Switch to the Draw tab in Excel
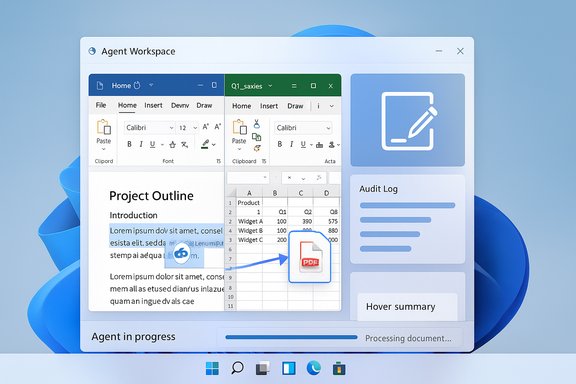The width and height of the screenshot is (576, 384). [295, 106]
